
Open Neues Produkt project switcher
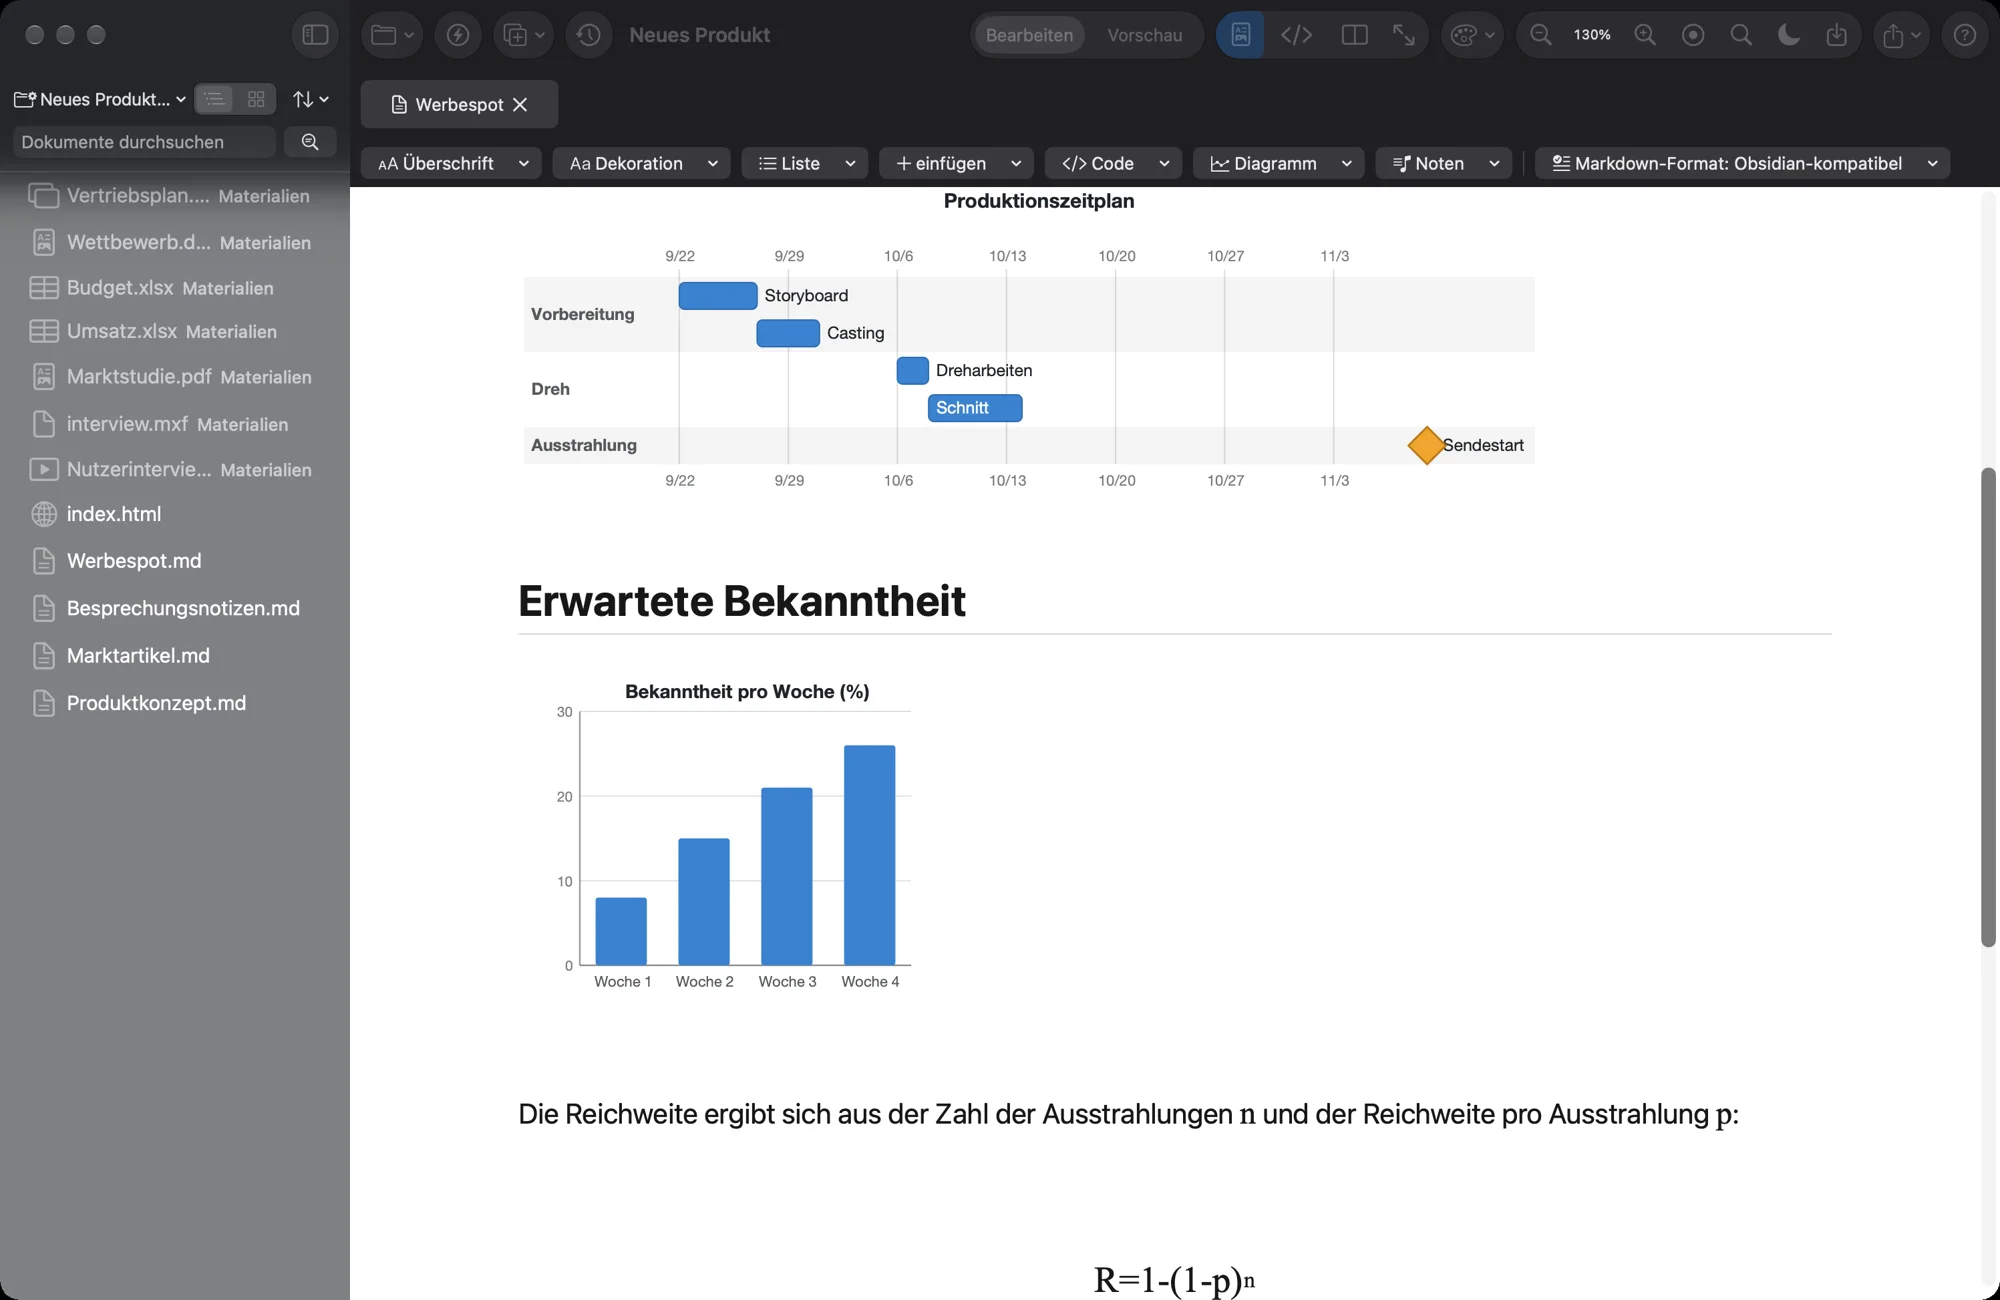100,99
